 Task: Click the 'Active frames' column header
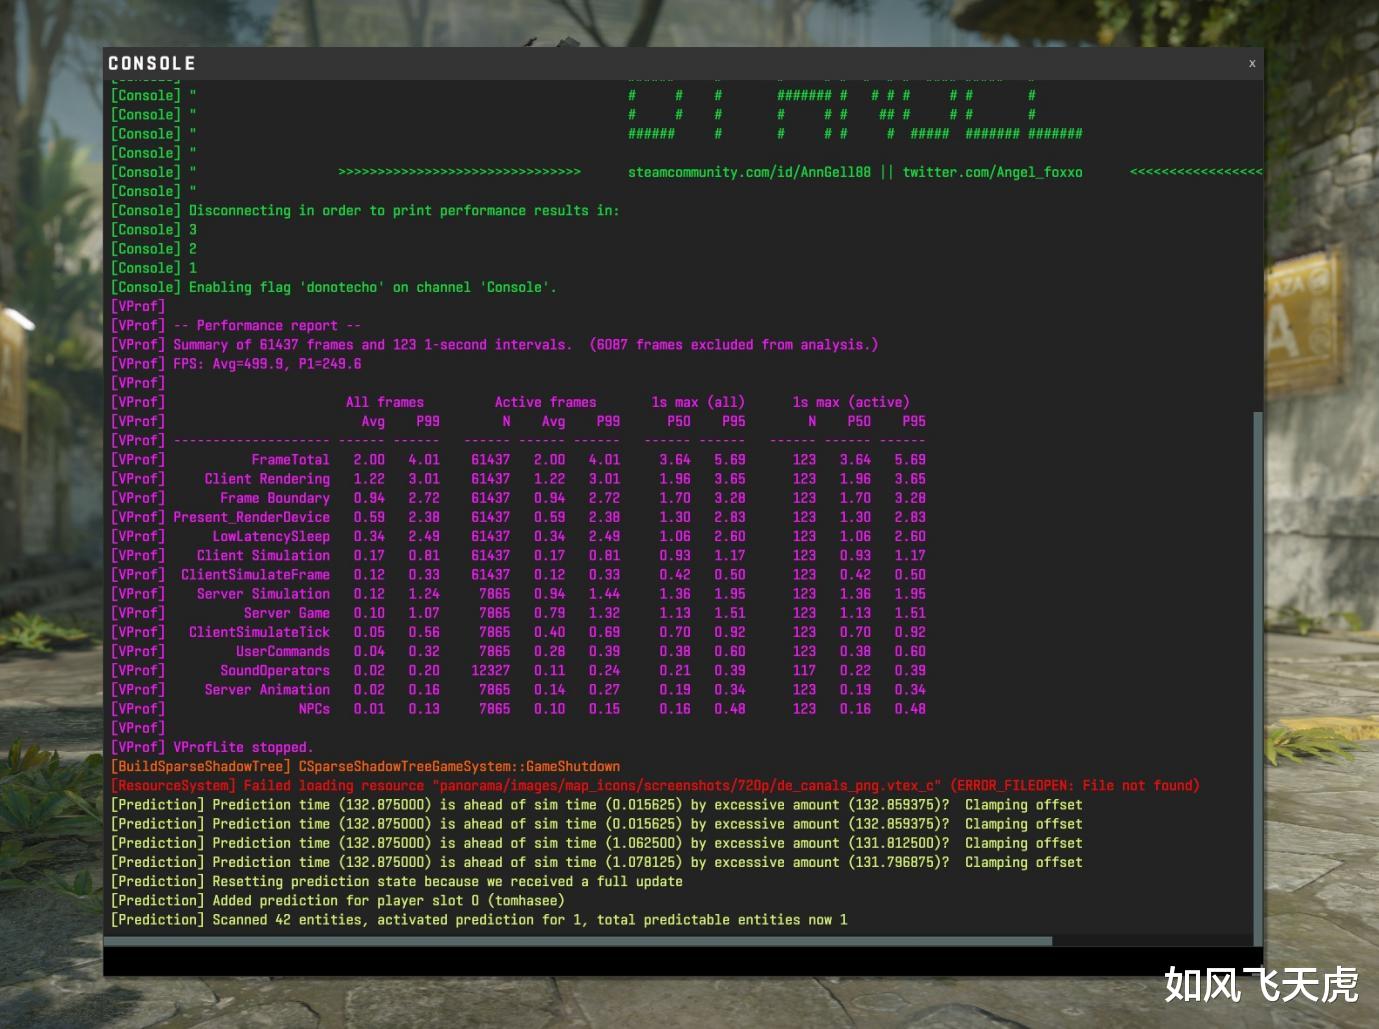(545, 402)
